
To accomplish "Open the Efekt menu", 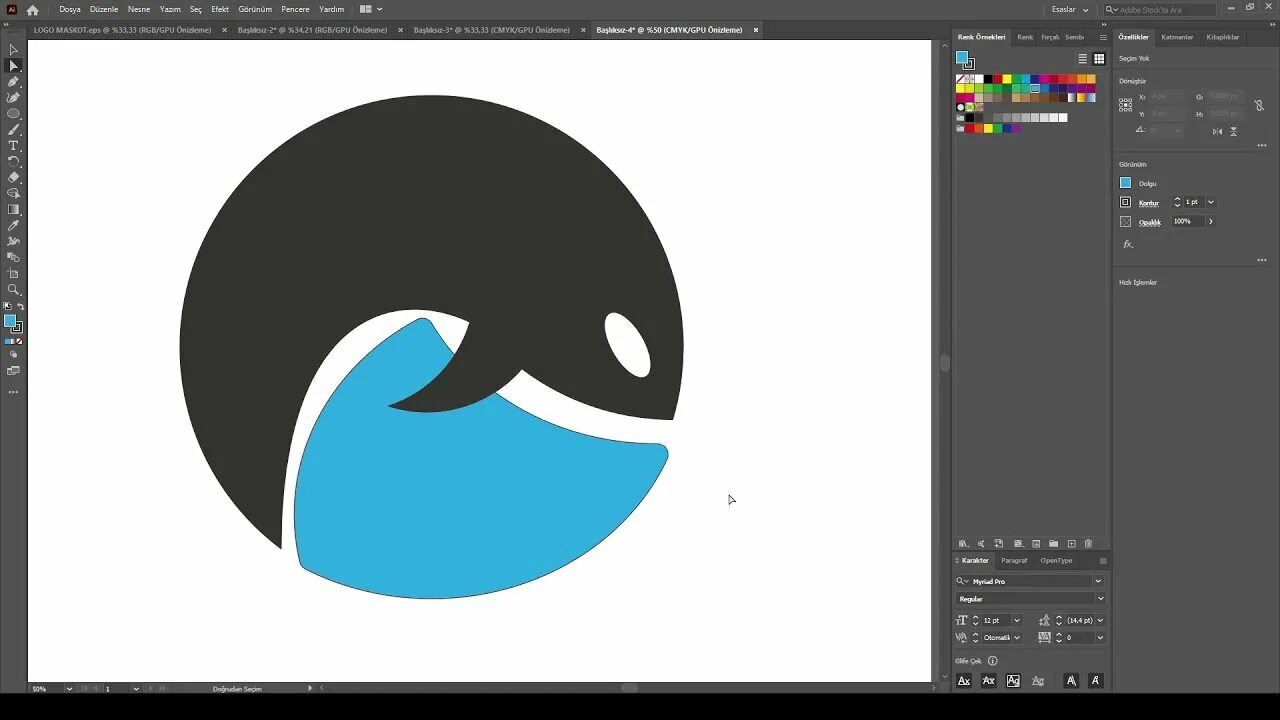I will (220, 9).
